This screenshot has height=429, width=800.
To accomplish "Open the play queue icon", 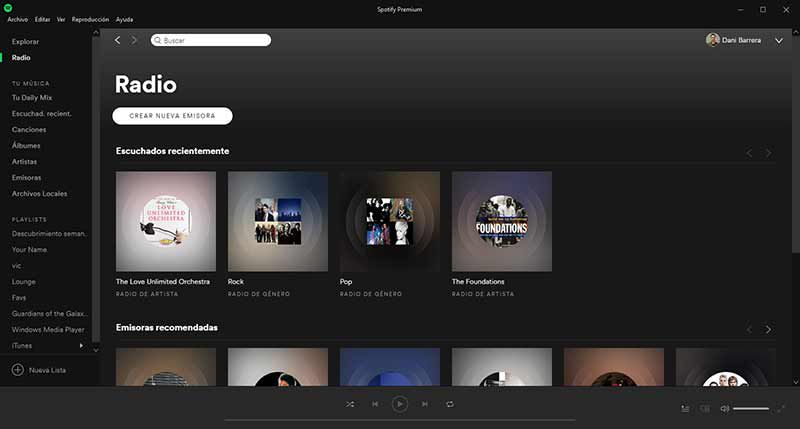I will [x=685, y=409].
